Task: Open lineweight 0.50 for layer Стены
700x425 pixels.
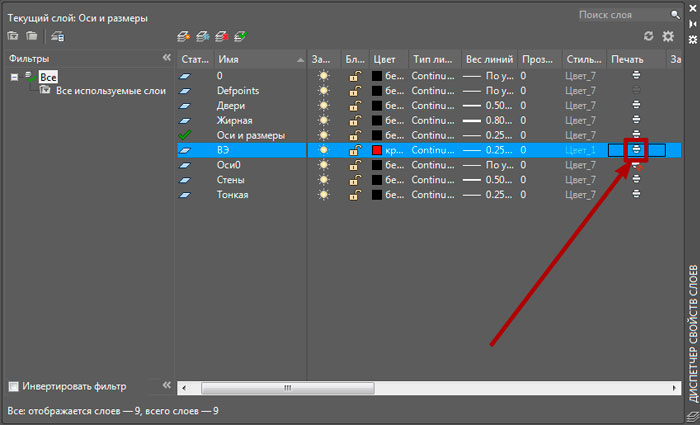Action: tap(488, 180)
